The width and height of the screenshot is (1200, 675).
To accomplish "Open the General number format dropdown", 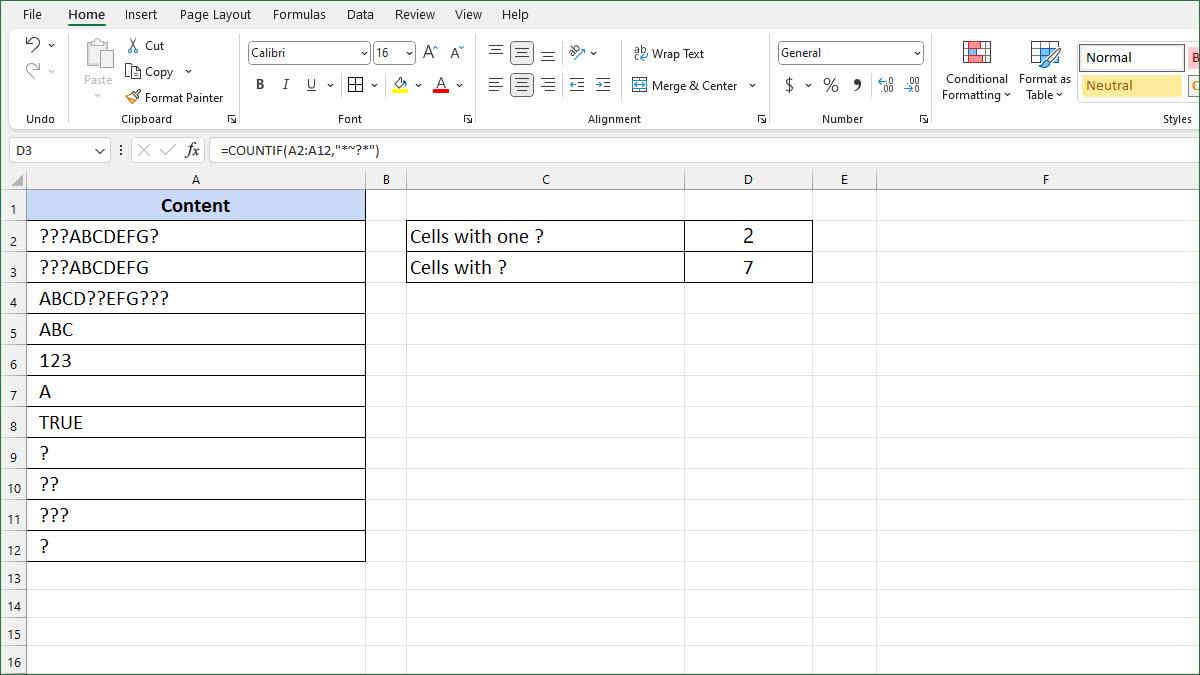I will 917,53.
